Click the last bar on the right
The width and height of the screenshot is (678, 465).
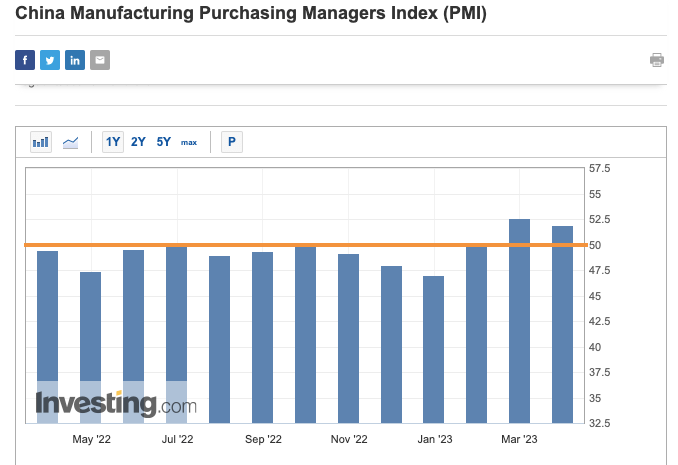[562, 325]
